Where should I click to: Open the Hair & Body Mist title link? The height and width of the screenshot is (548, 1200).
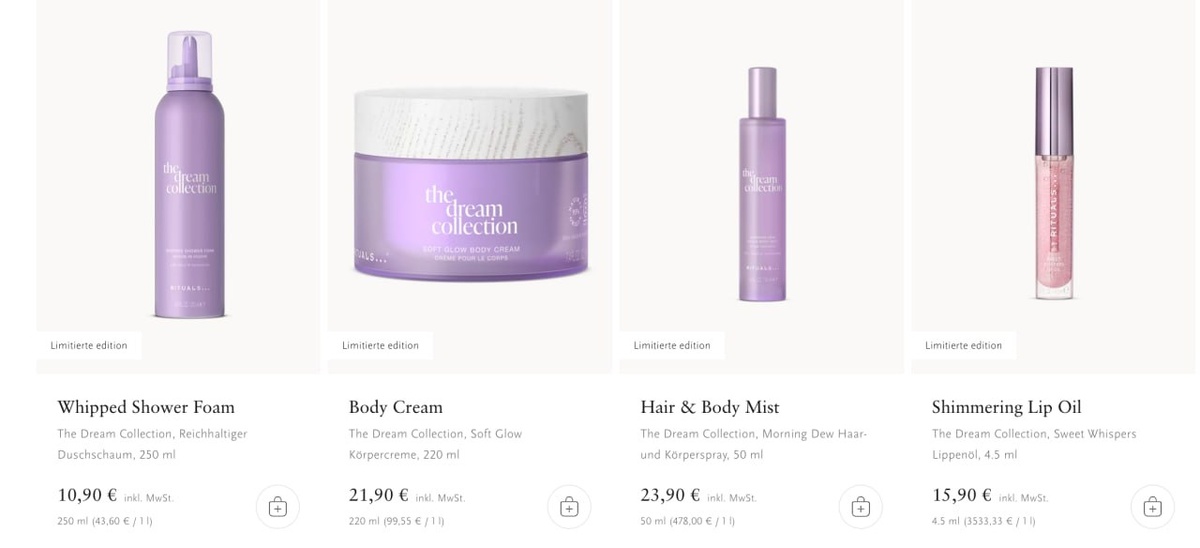click(x=710, y=407)
